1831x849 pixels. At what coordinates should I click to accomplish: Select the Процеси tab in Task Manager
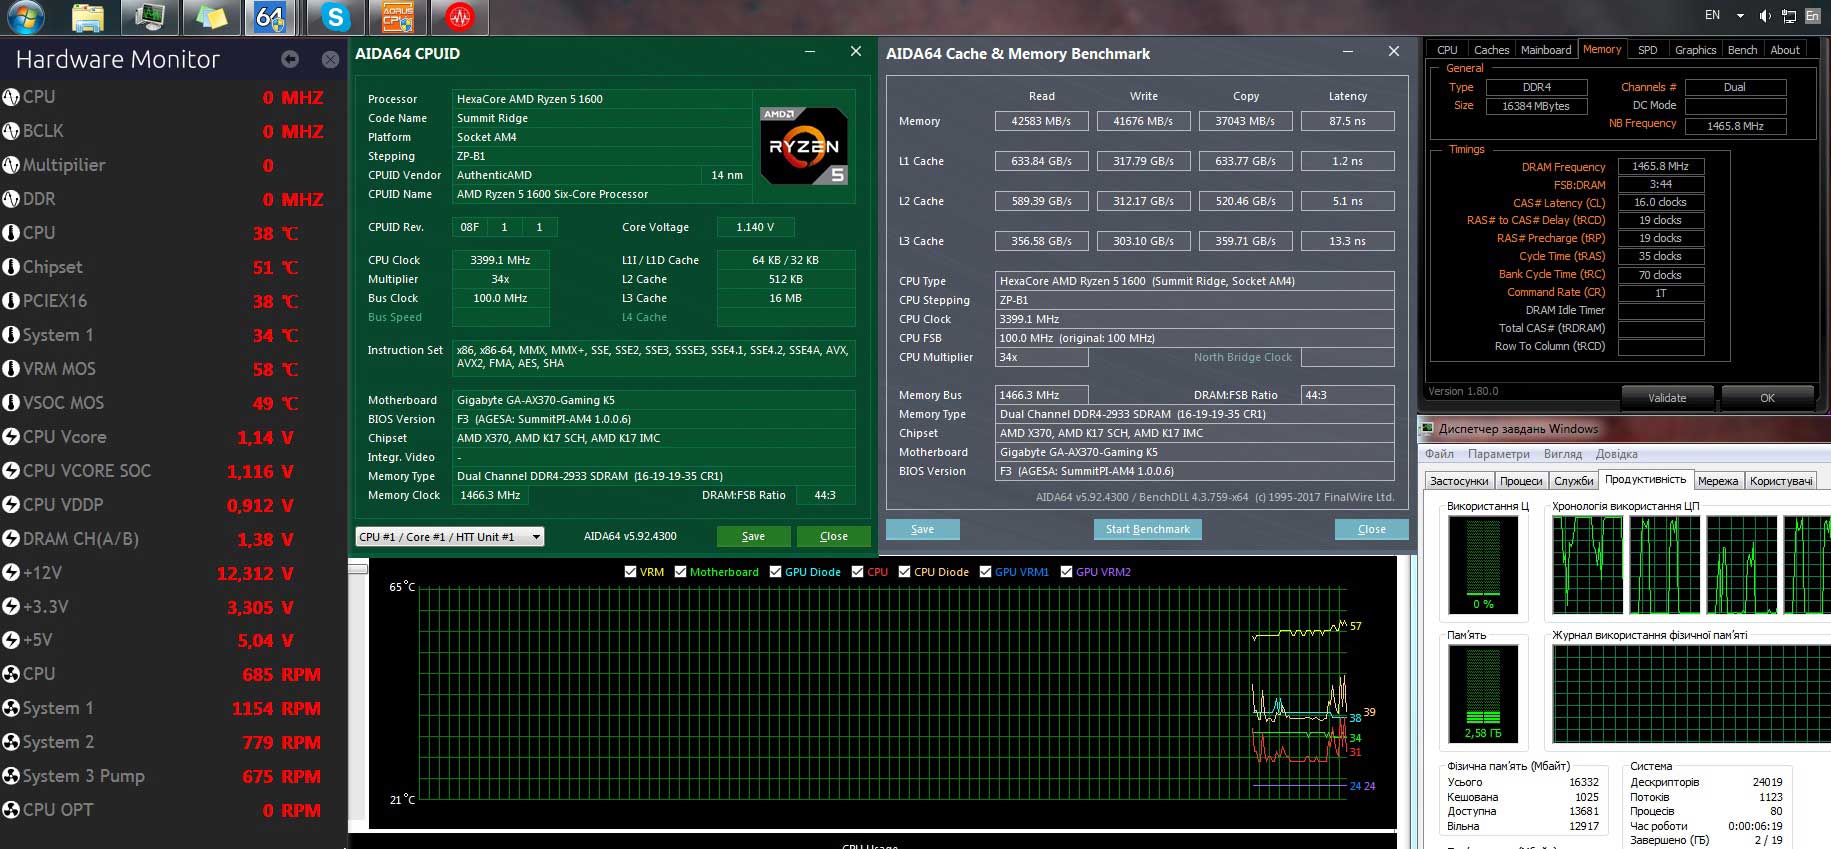[1521, 481]
